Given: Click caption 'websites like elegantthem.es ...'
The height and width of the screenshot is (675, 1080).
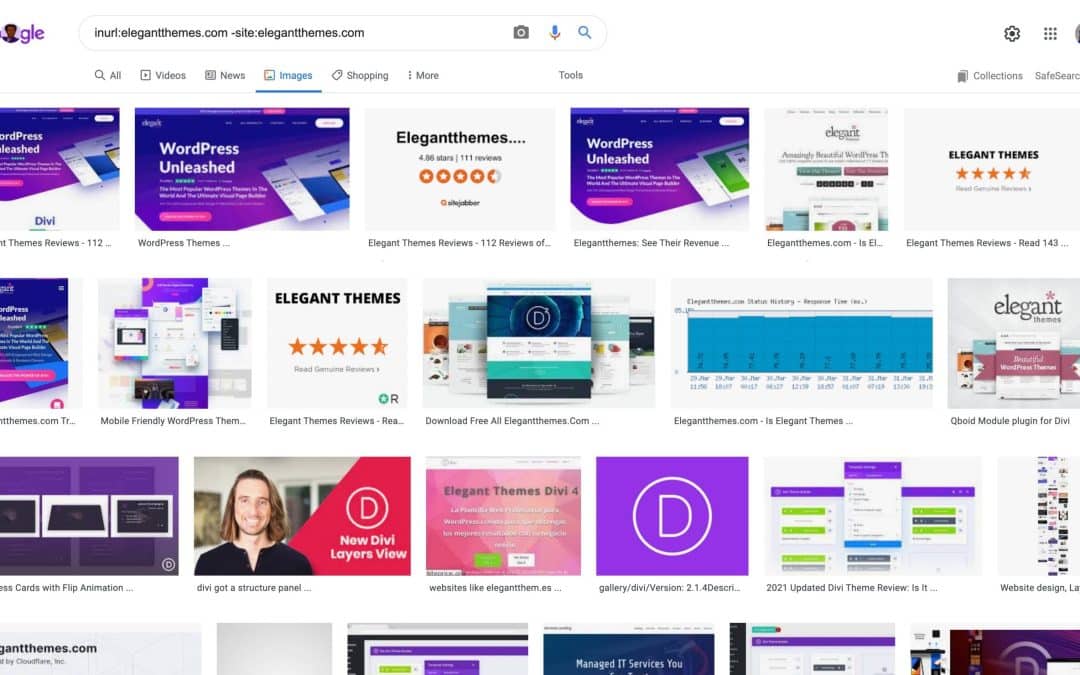Looking at the screenshot, I should click(495, 588).
